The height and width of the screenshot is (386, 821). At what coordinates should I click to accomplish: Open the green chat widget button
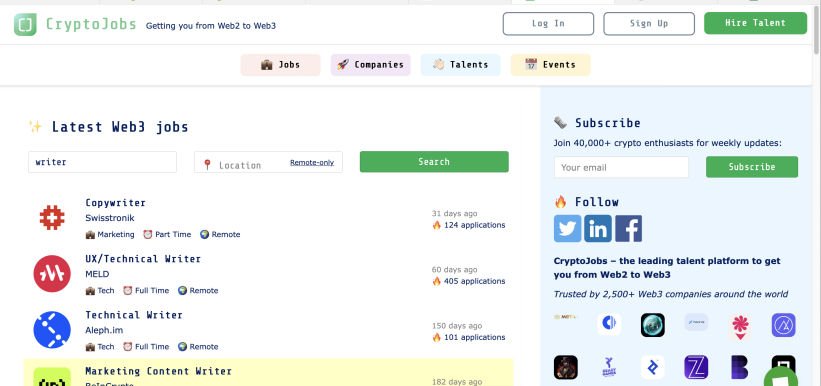(781, 376)
